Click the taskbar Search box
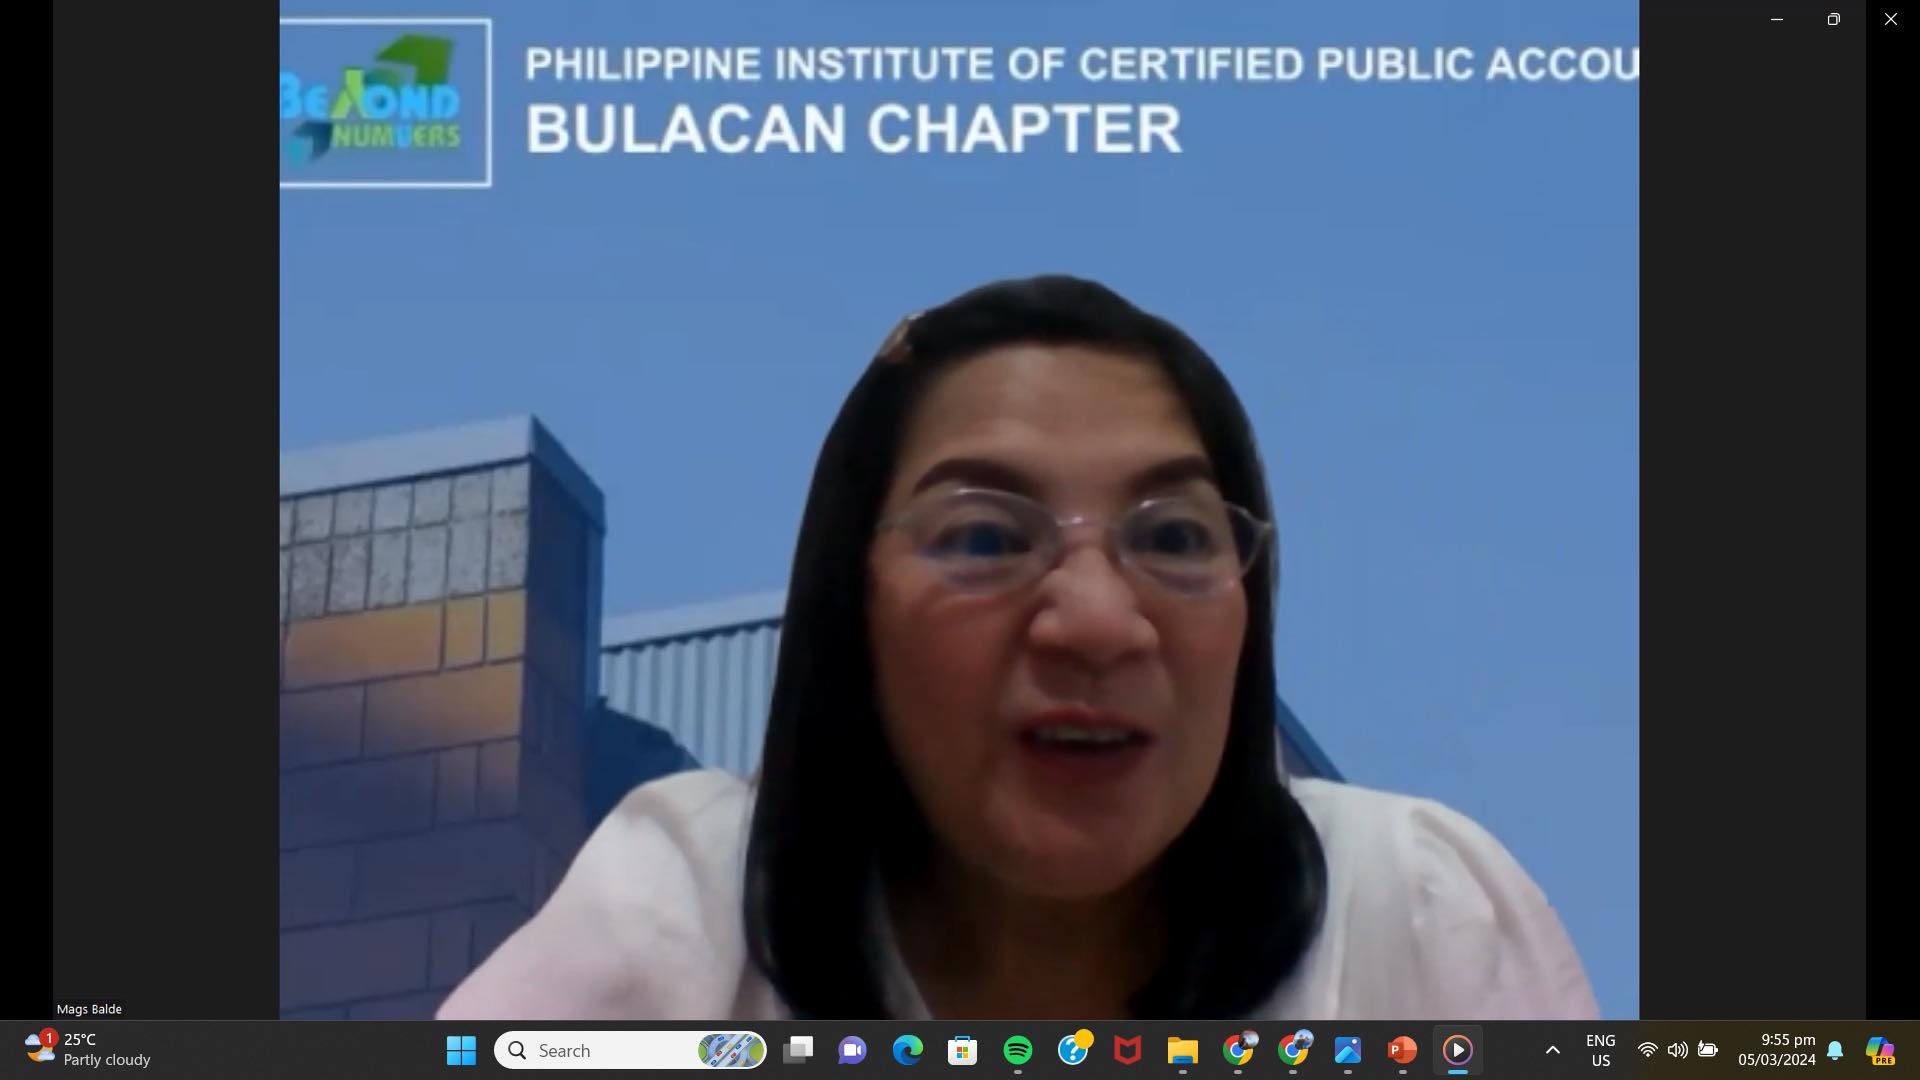Screen dimensions: 1920x1080 pyautogui.click(x=631, y=1050)
